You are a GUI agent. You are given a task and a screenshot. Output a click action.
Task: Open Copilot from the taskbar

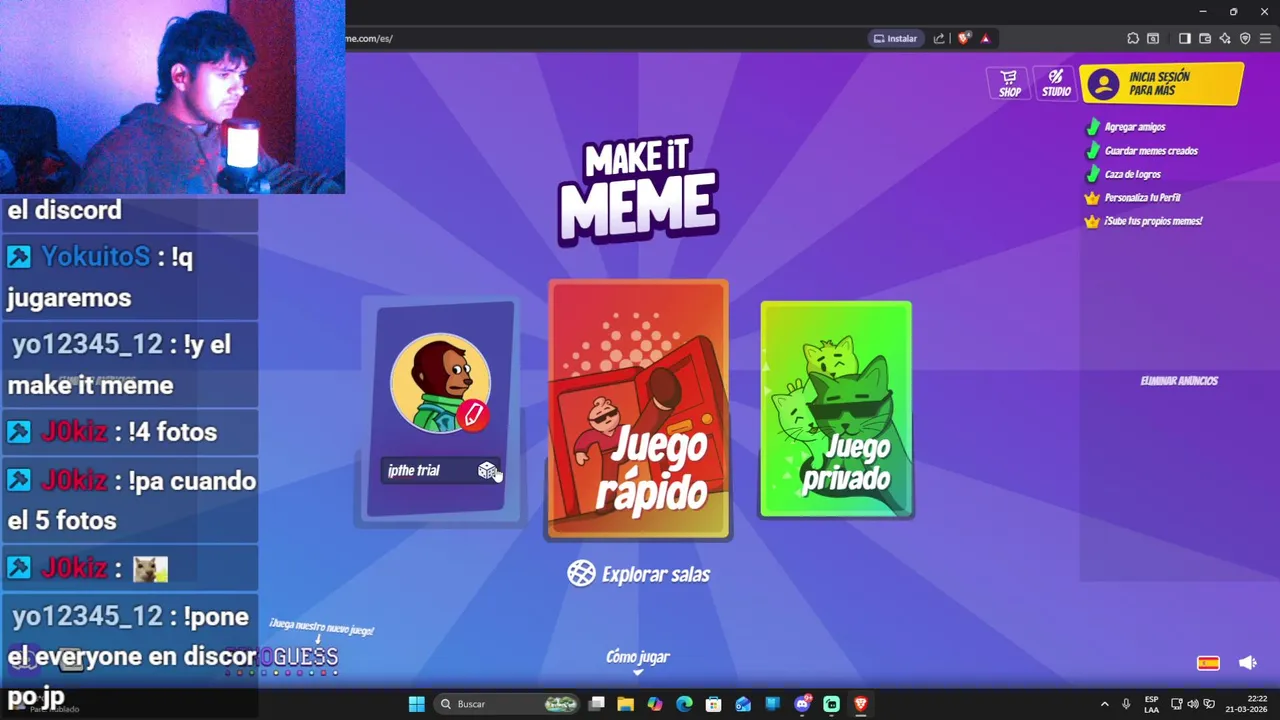point(655,704)
